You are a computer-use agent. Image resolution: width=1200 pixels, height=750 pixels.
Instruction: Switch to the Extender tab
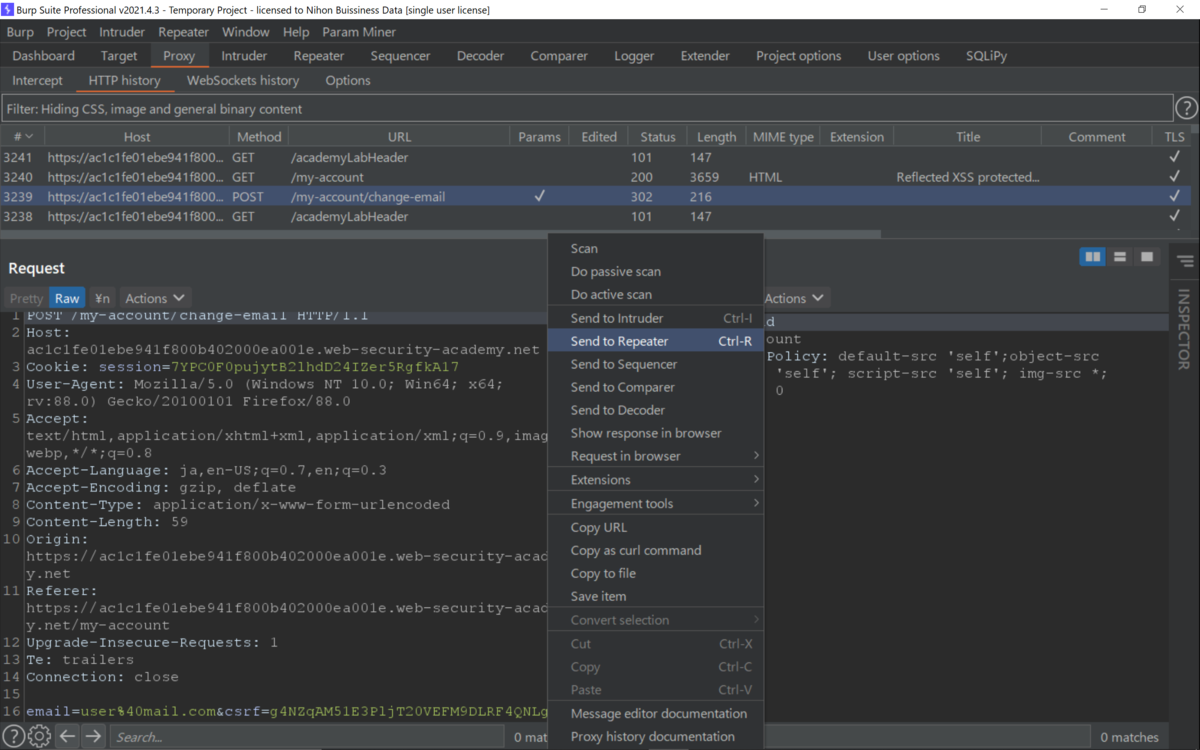pyautogui.click(x=705, y=56)
